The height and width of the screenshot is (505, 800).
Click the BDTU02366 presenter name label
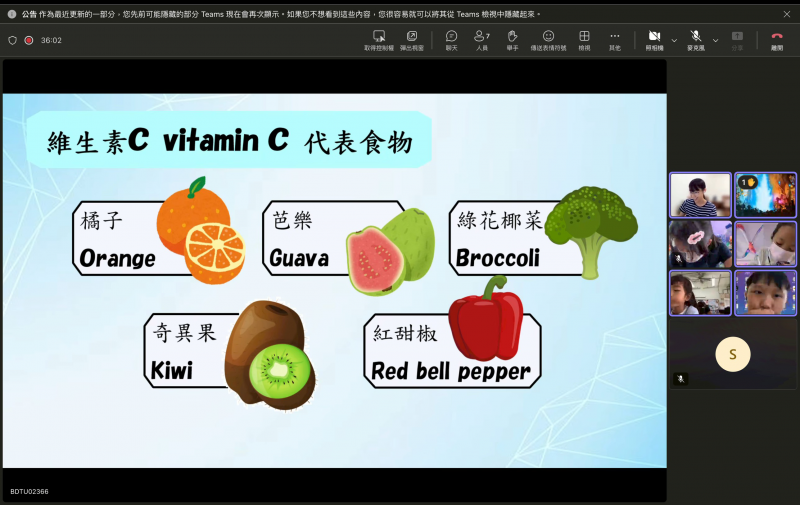30,492
